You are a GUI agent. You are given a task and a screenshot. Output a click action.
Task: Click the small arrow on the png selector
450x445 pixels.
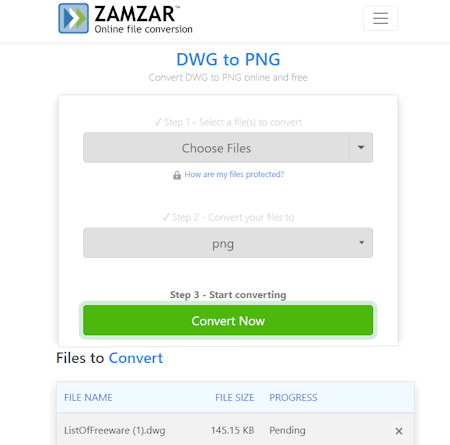362,243
